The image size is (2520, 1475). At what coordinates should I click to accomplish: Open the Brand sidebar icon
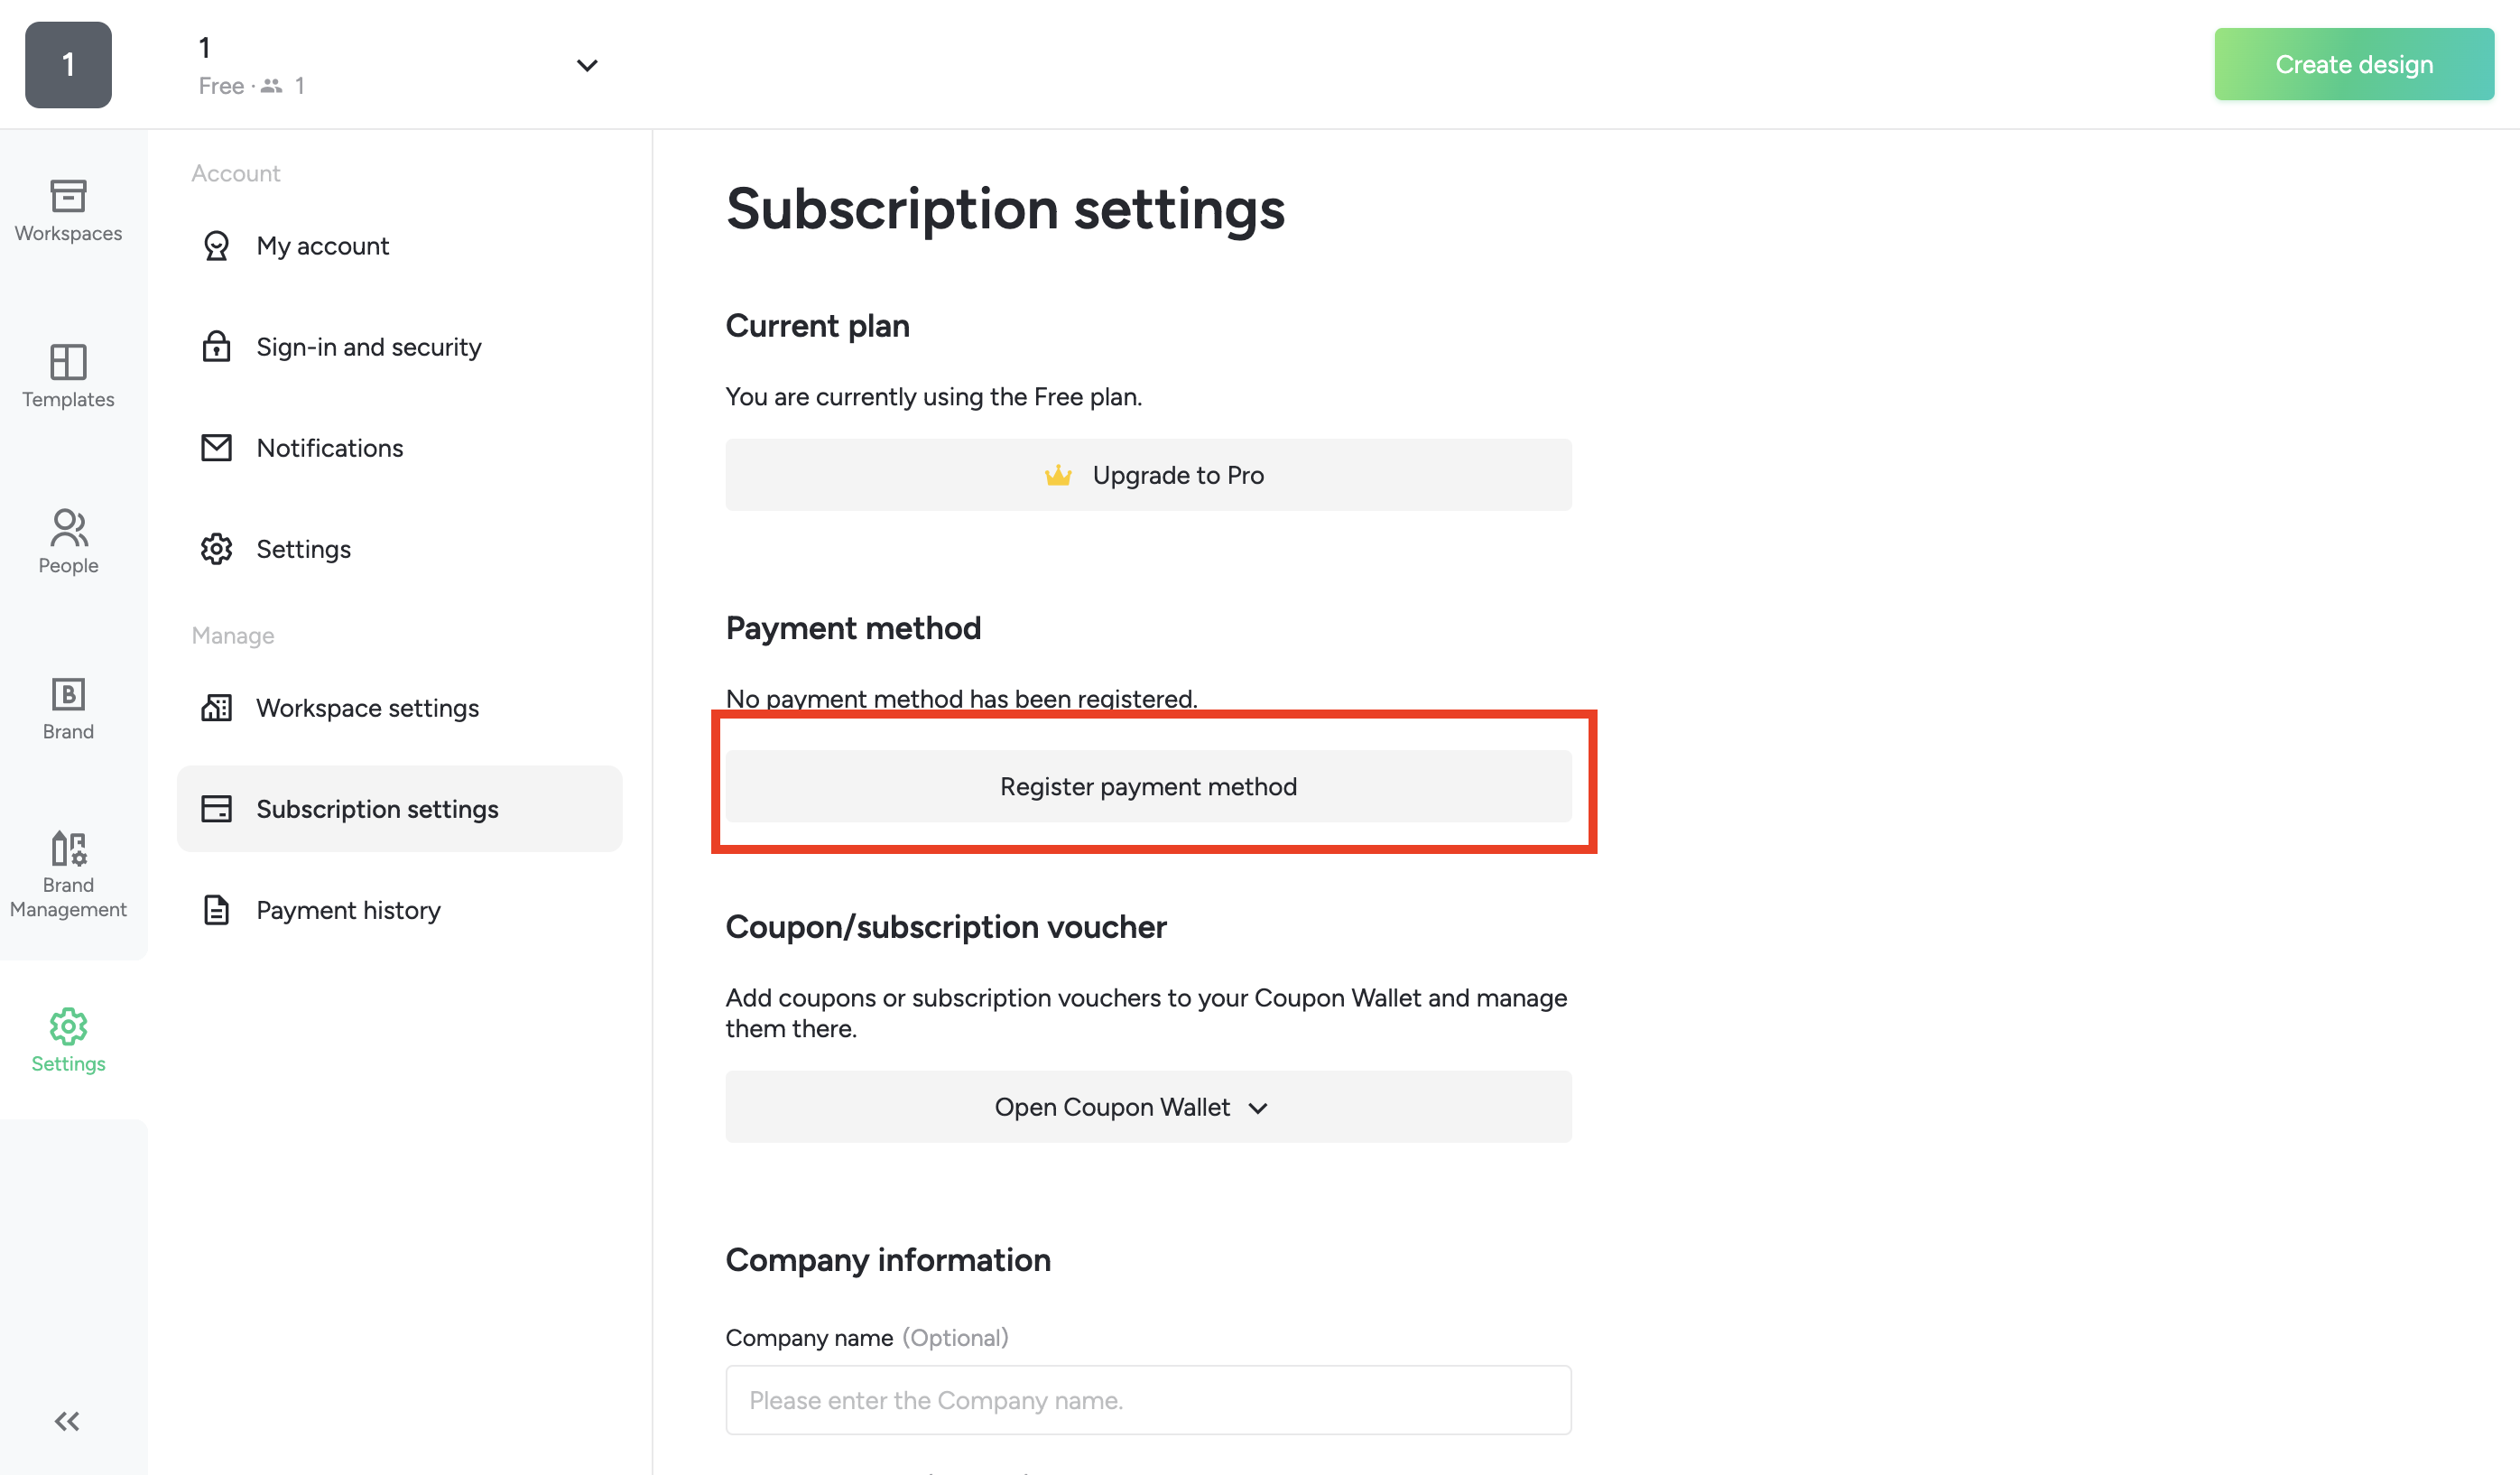tap(68, 707)
